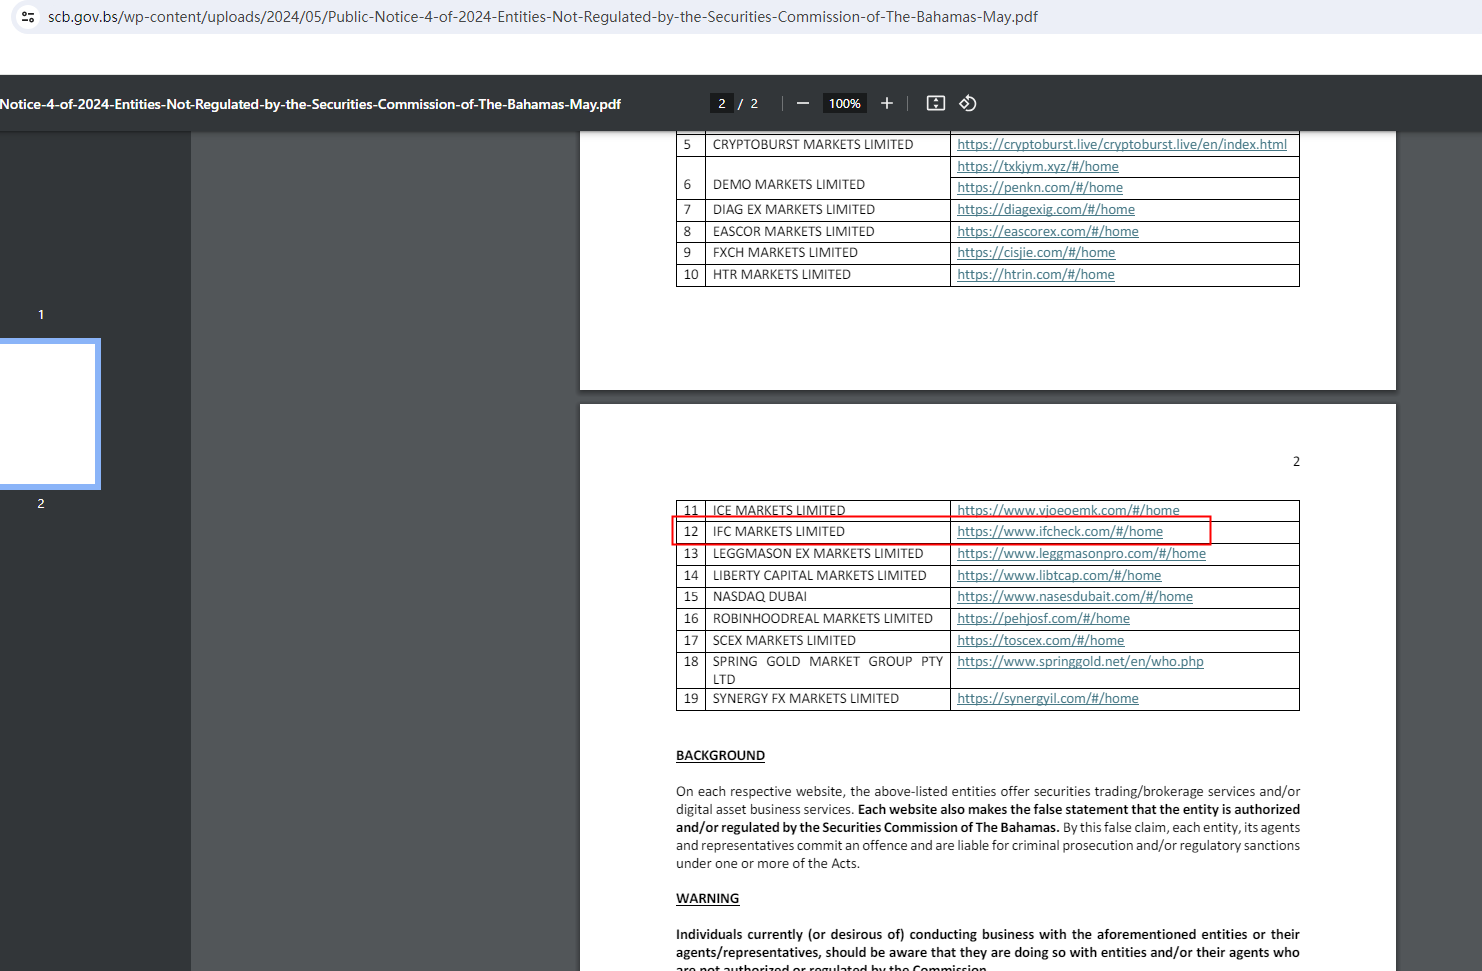
Task: Open the www.leggmasonpro.com link
Action: (1080, 554)
